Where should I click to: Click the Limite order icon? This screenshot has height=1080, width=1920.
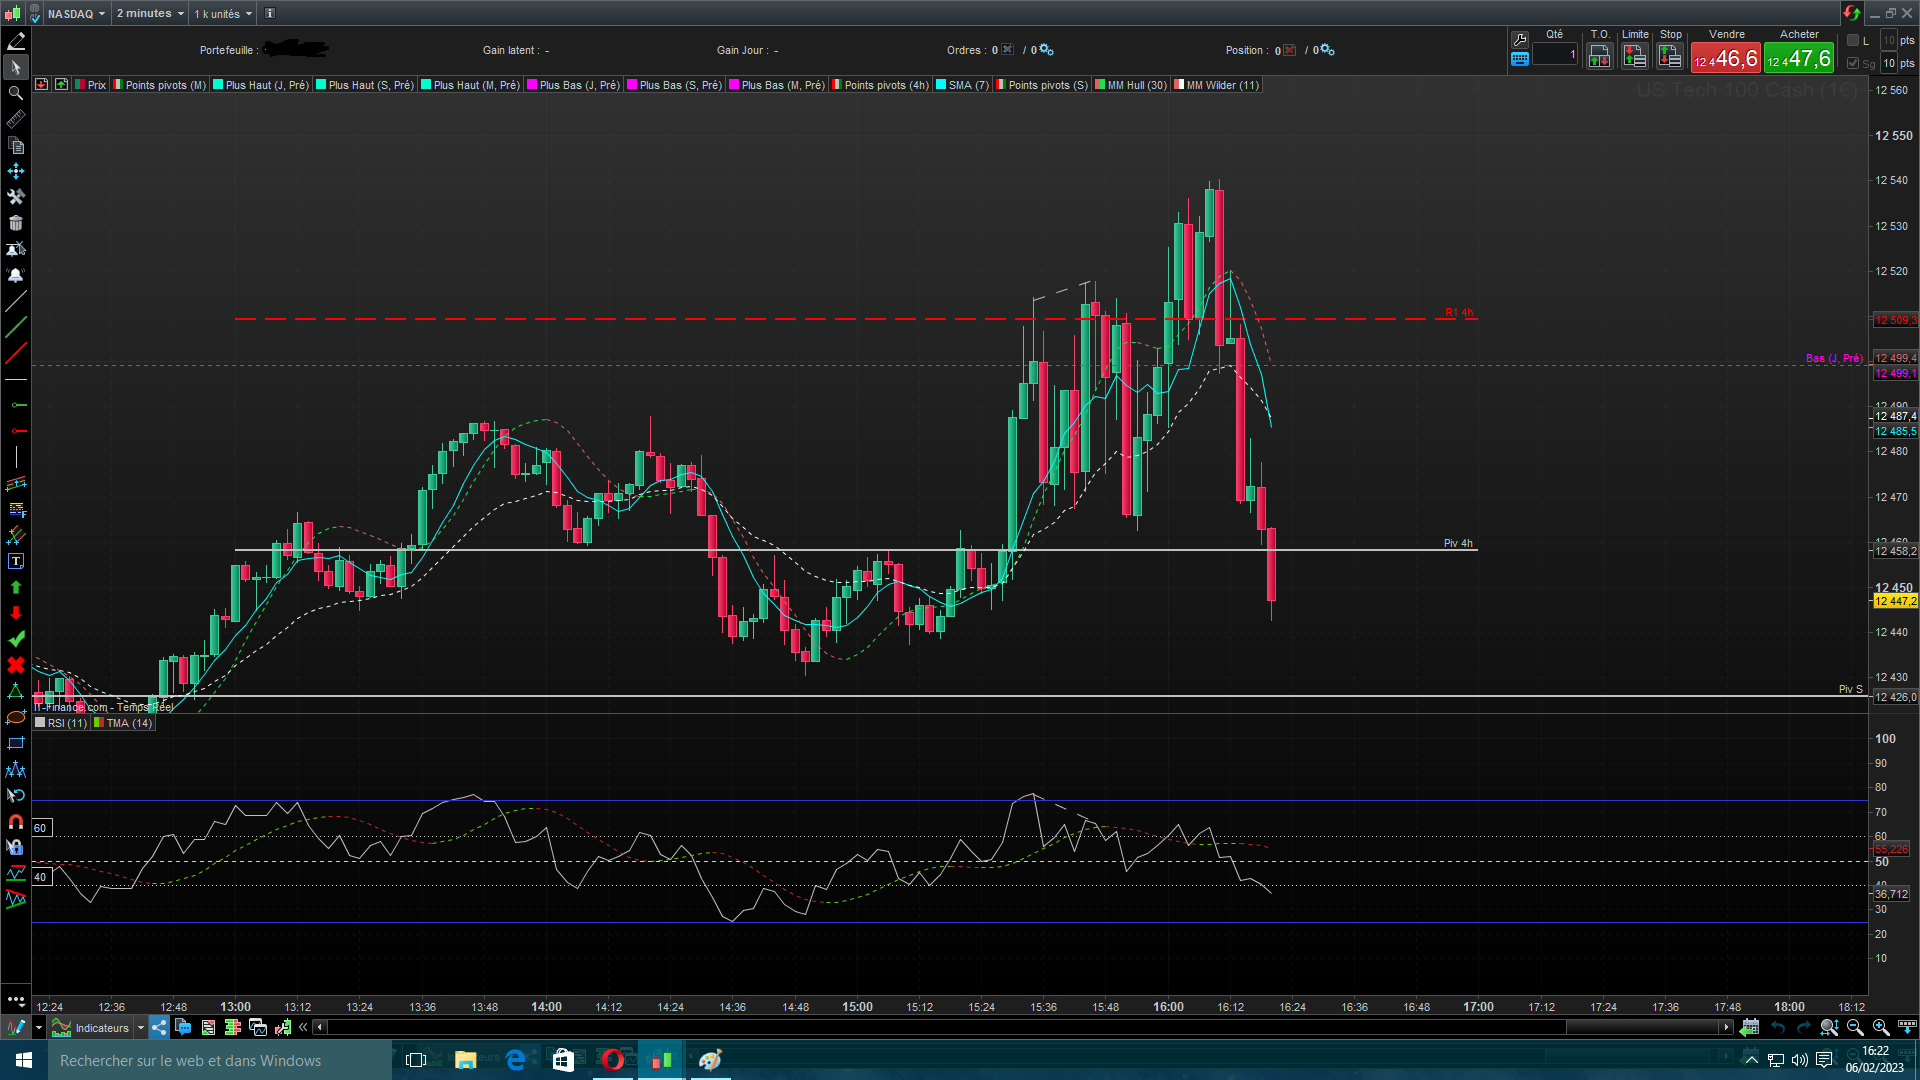(x=1635, y=57)
